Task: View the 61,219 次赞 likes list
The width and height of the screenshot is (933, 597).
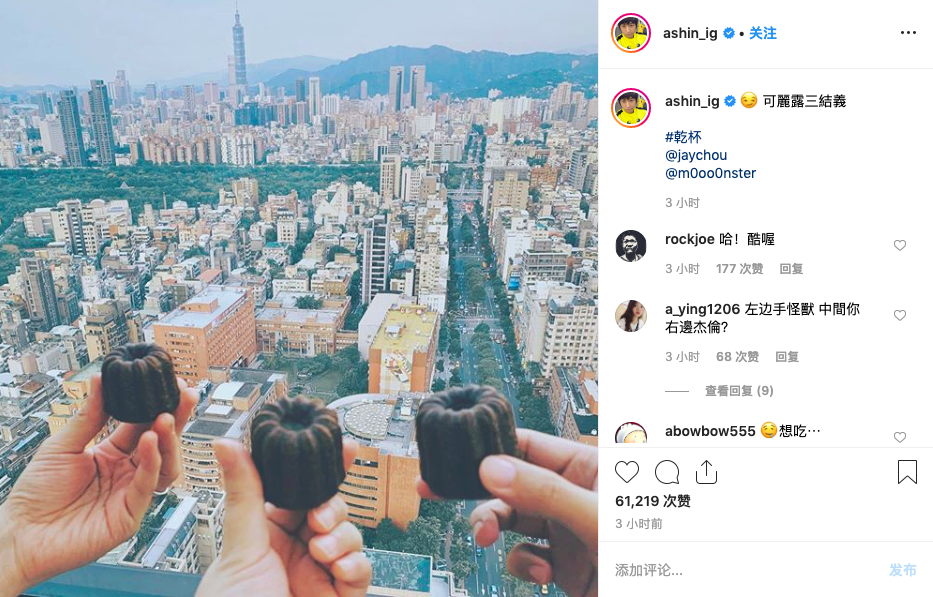Action: [x=653, y=501]
